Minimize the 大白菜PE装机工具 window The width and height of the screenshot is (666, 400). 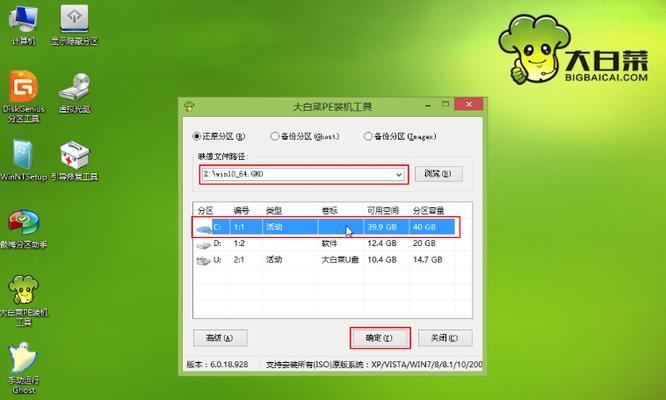[x=428, y=104]
